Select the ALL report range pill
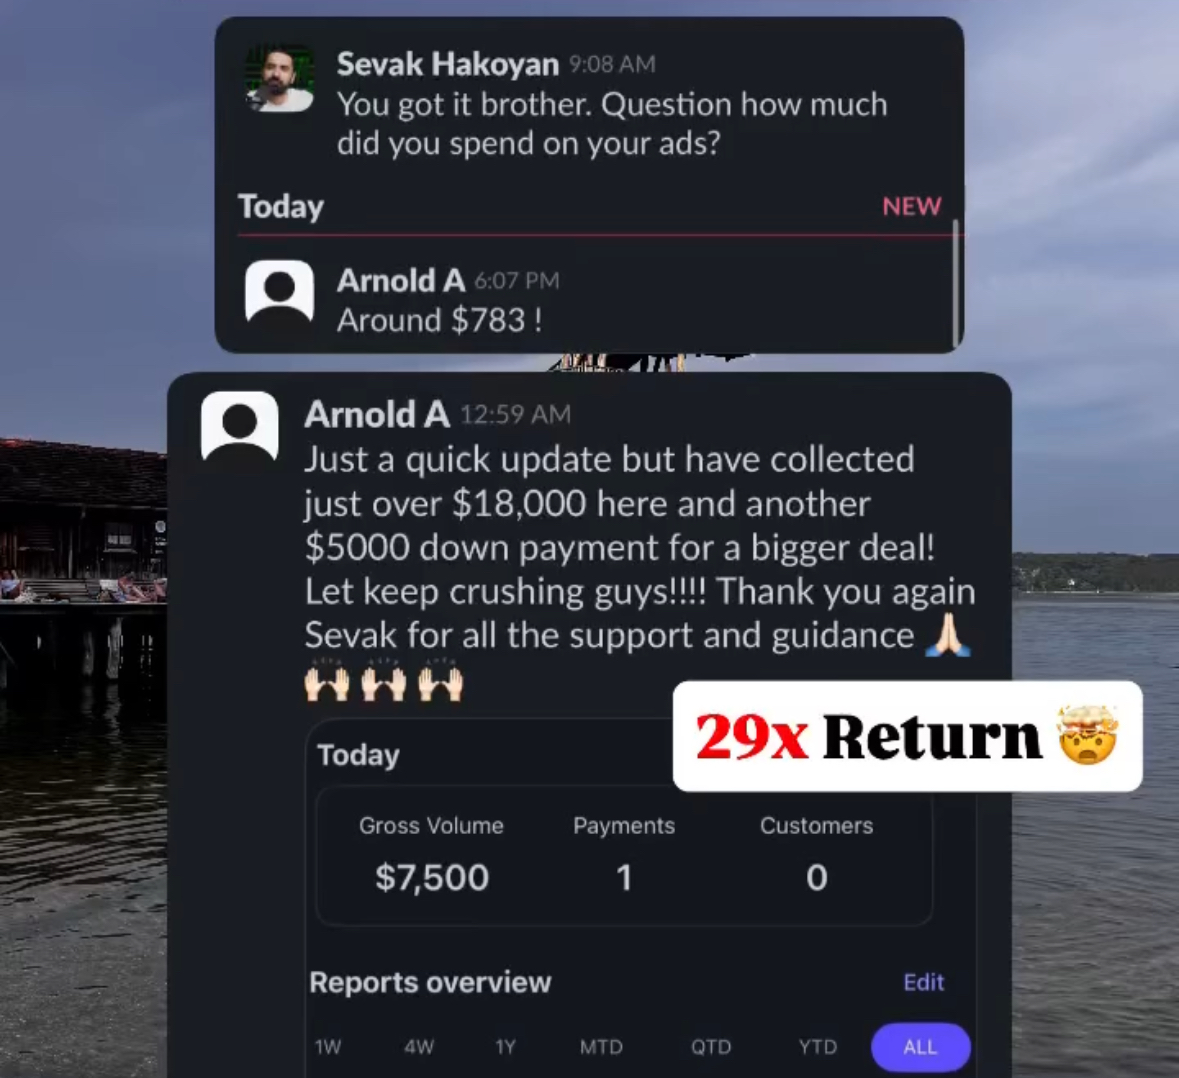This screenshot has width=1179, height=1078. click(920, 1046)
